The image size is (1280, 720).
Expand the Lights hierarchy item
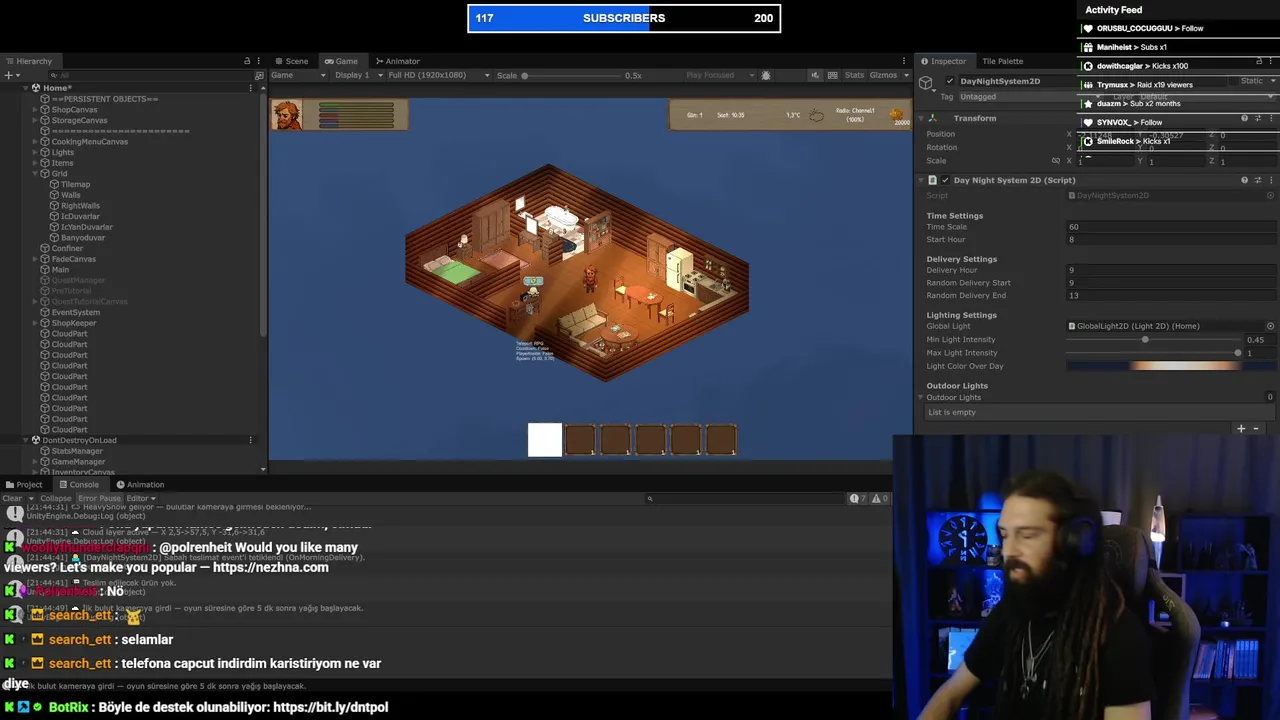coord(35,152)
